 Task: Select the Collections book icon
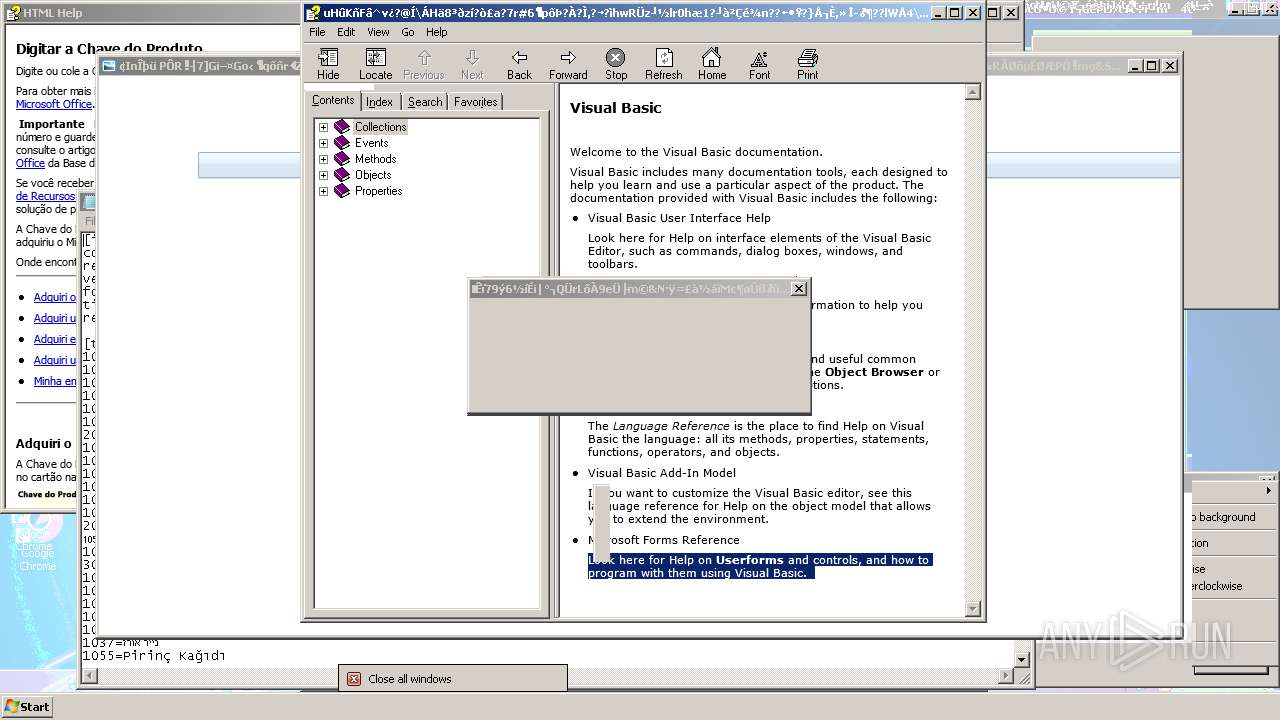pyautogui.click(x=342, y=127)
